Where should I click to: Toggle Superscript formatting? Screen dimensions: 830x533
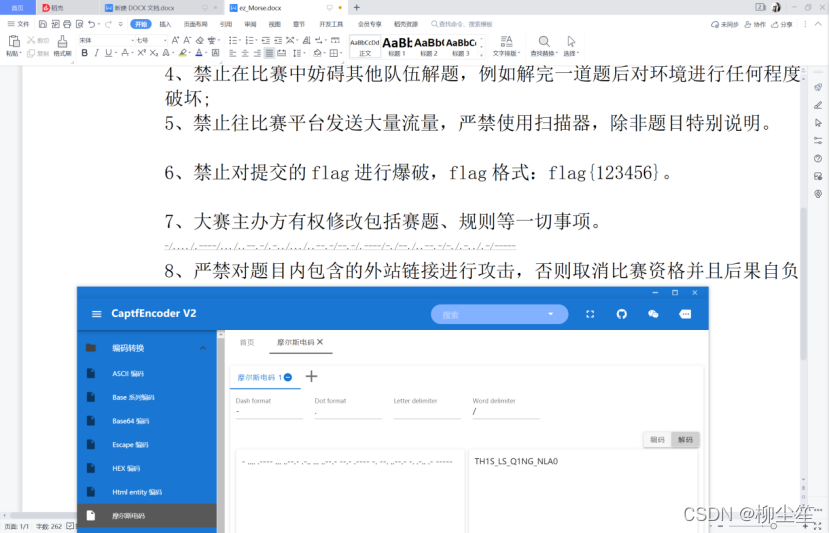click(x=141, y=53)
